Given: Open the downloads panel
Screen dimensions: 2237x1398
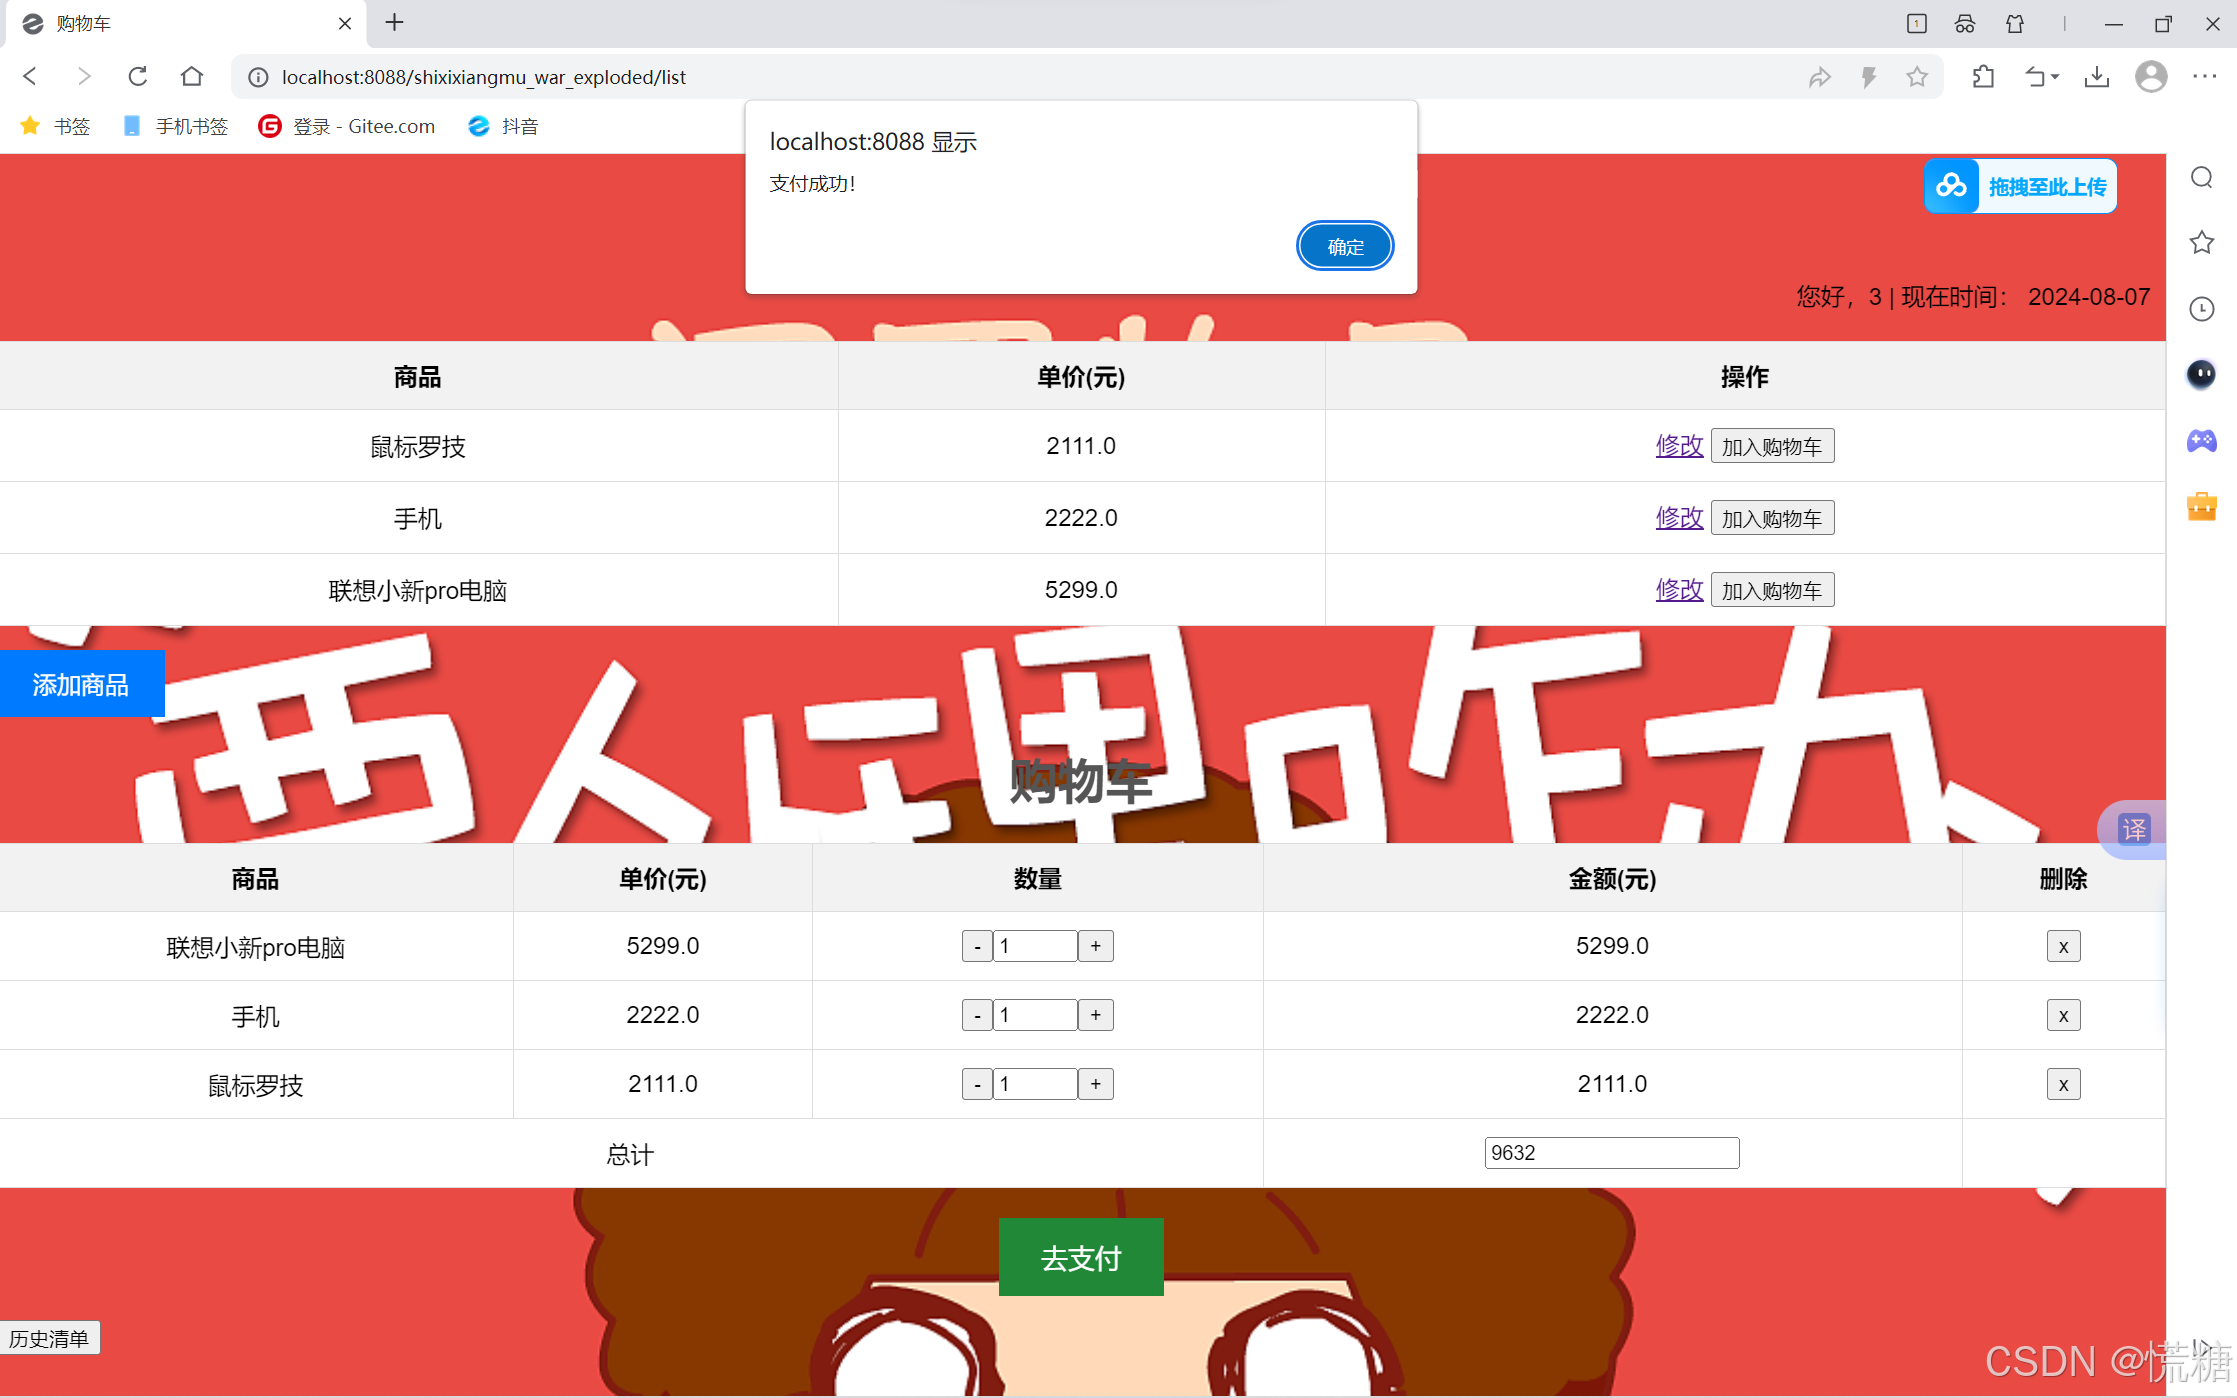Looking at the screenshot, I should coord(2097,77).
